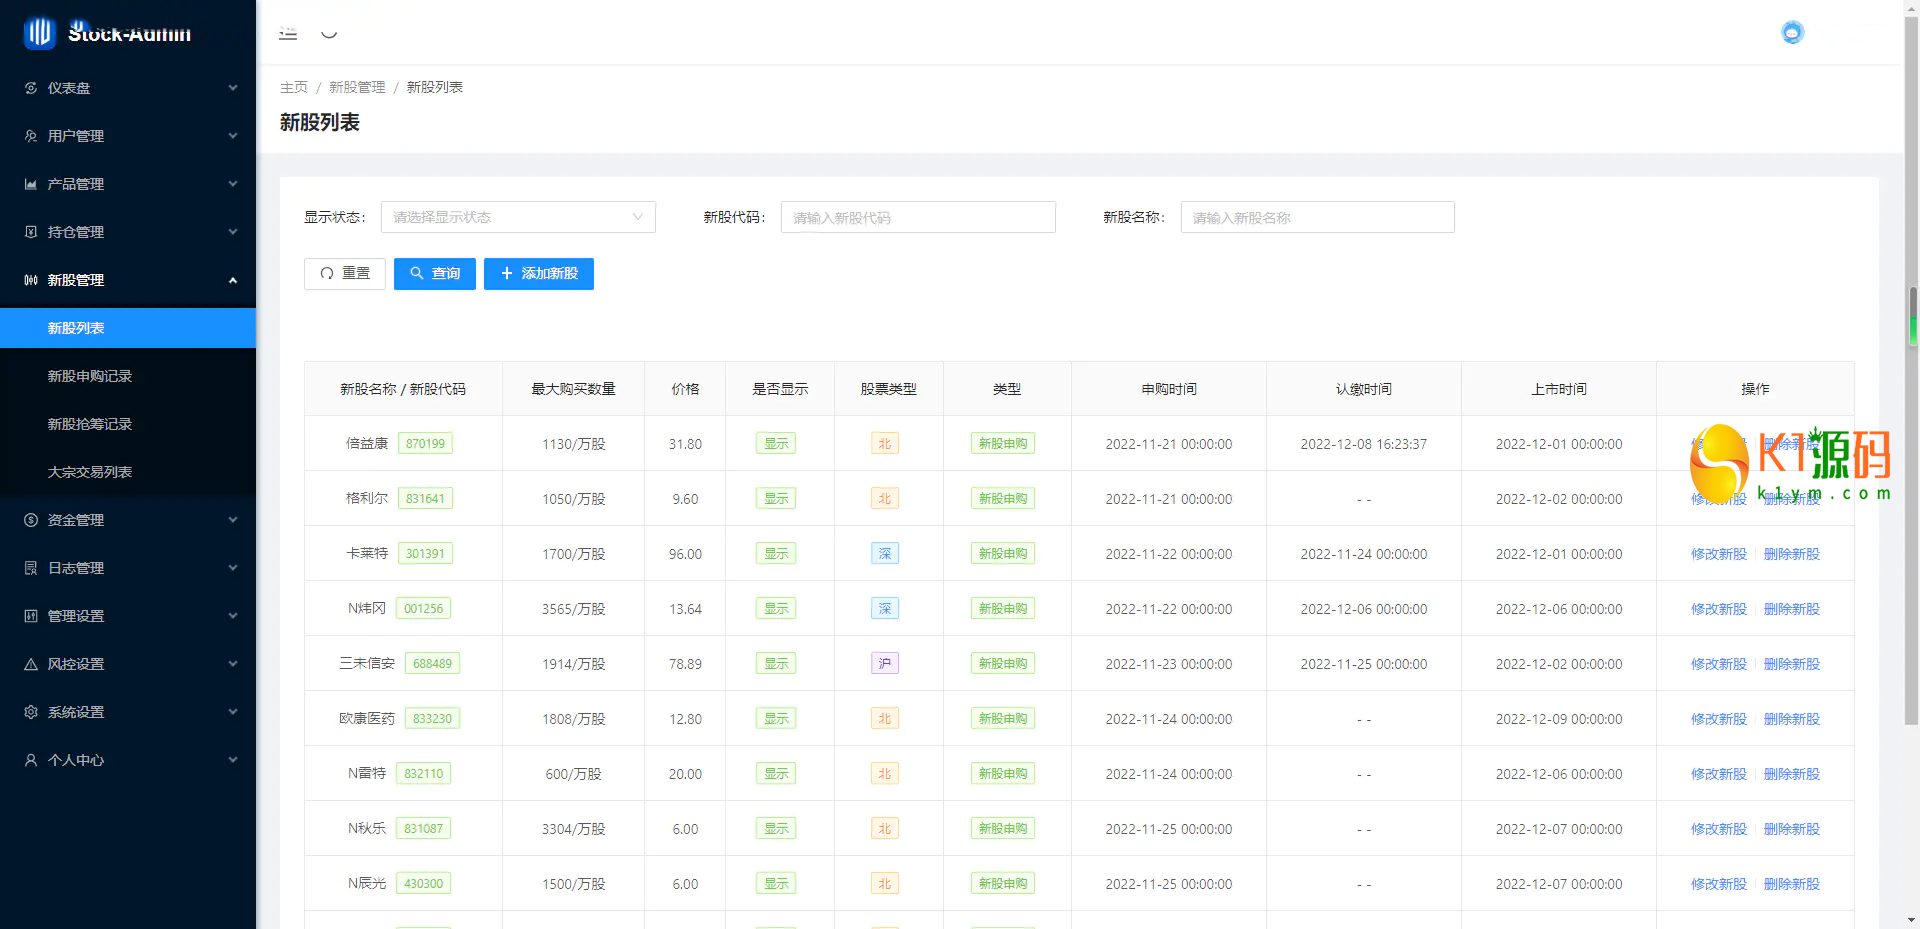Click the sidebar collapse menu icon

point(288,33)
